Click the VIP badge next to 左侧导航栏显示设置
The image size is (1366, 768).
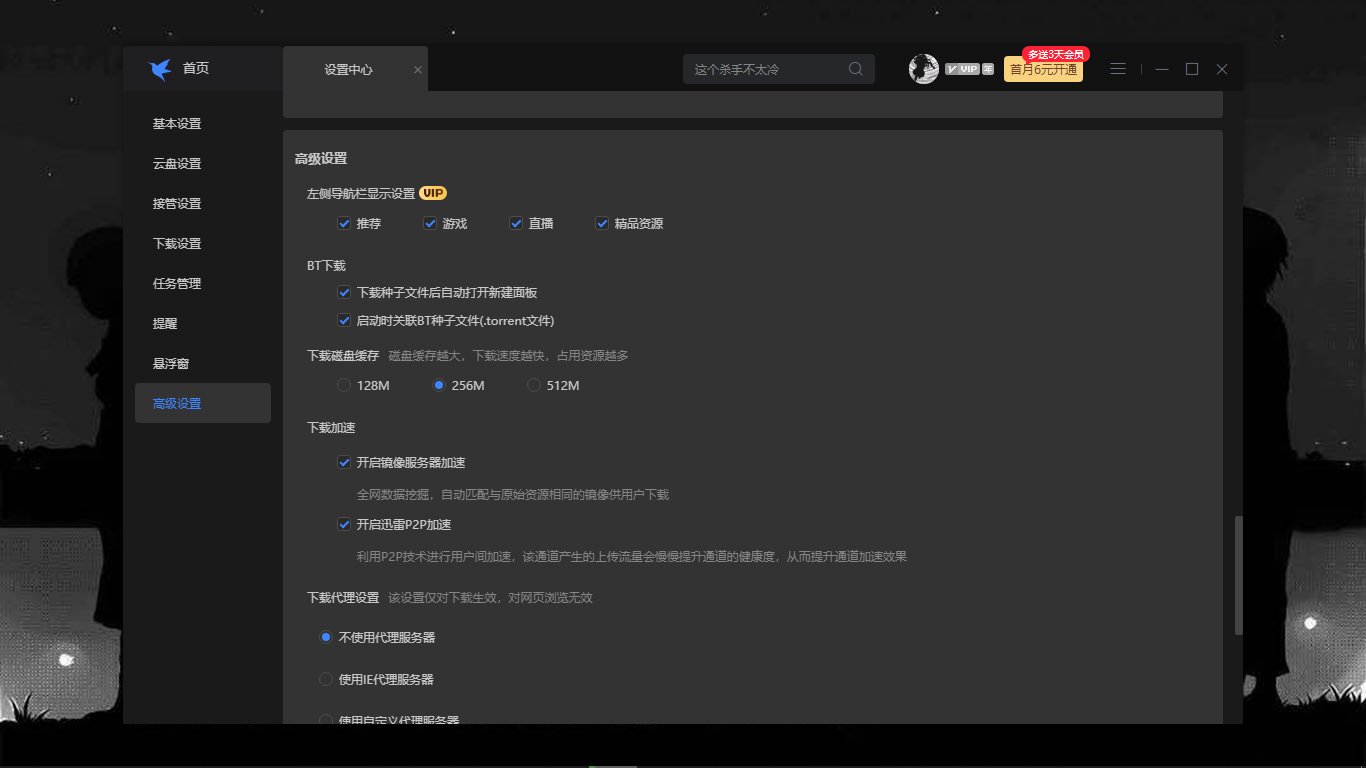[432, 193]
